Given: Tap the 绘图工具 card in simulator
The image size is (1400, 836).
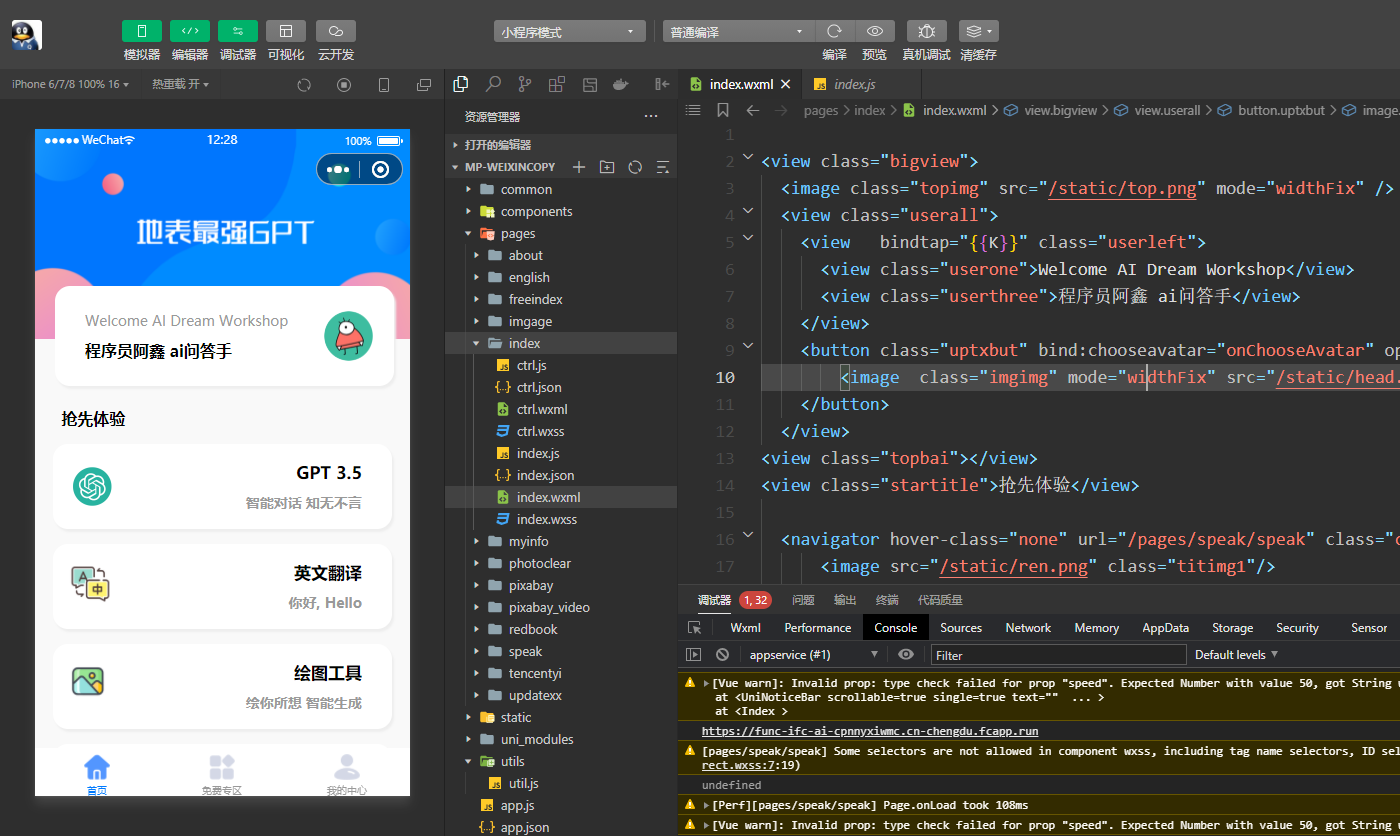Looking at the screenshot, I should (222, 687).
